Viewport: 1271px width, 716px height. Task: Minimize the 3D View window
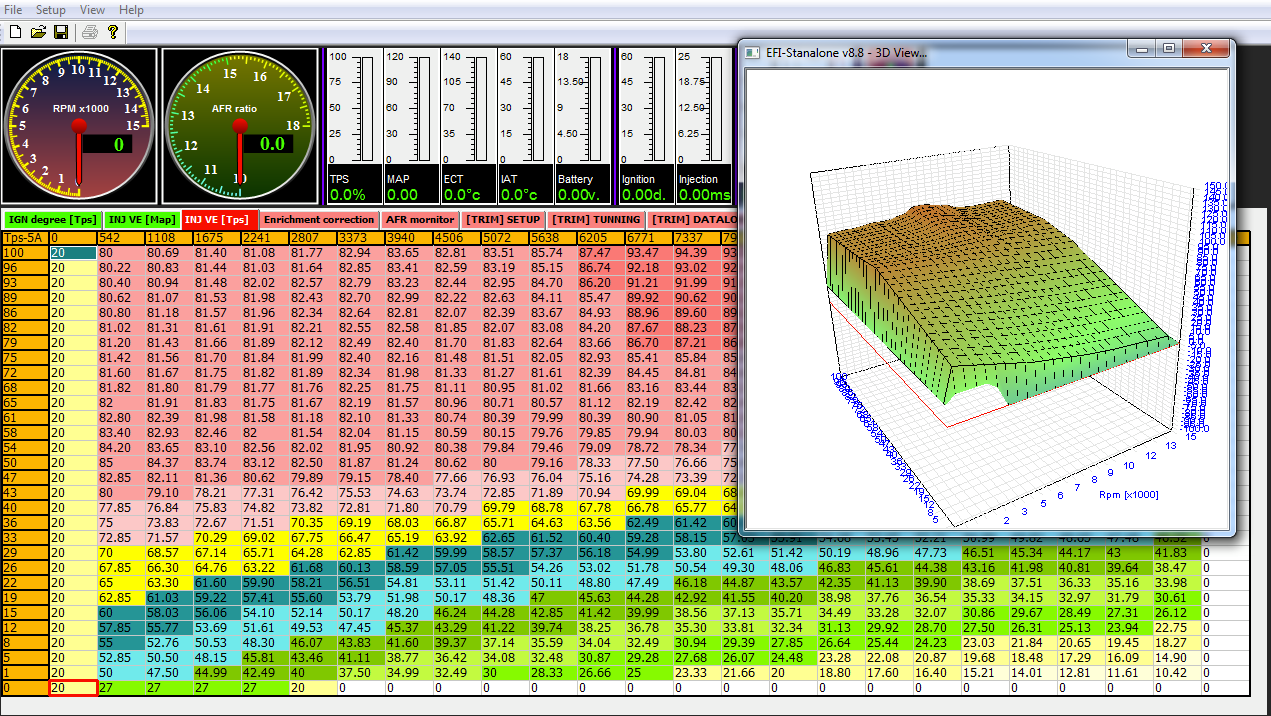click(1143, 48)
